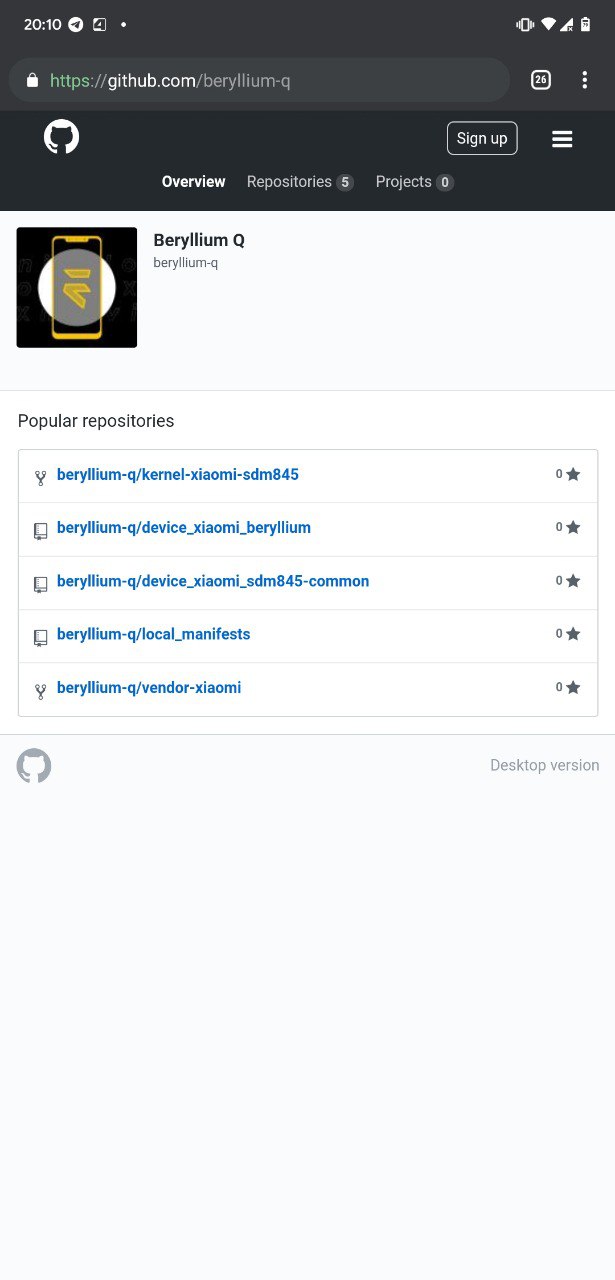
Task: Click the footer GitHub logo
Action: [x=34, y=766]
